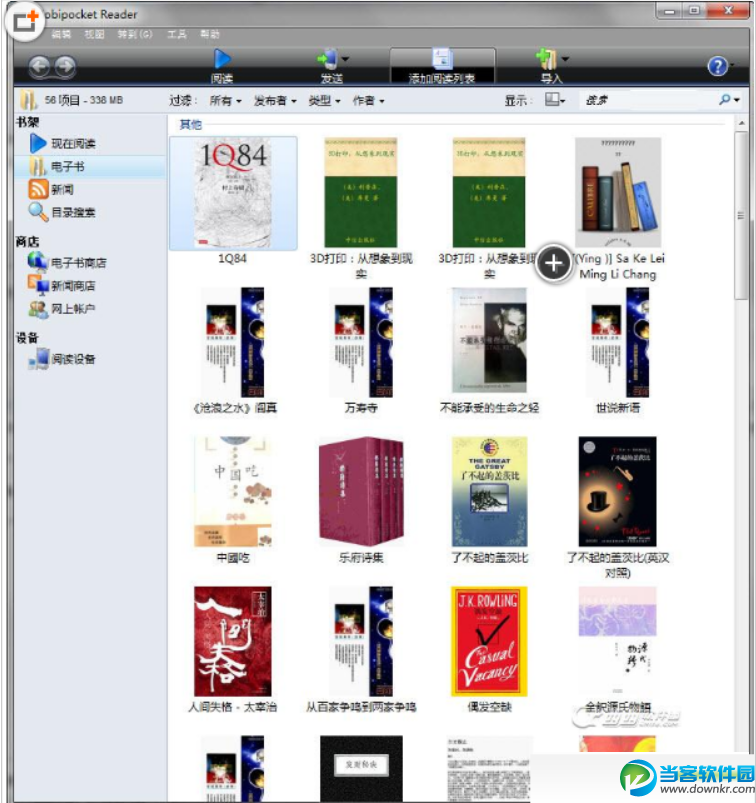
Task: Click the 导入 (Import) toolbar icon
Action: [547, 59]
